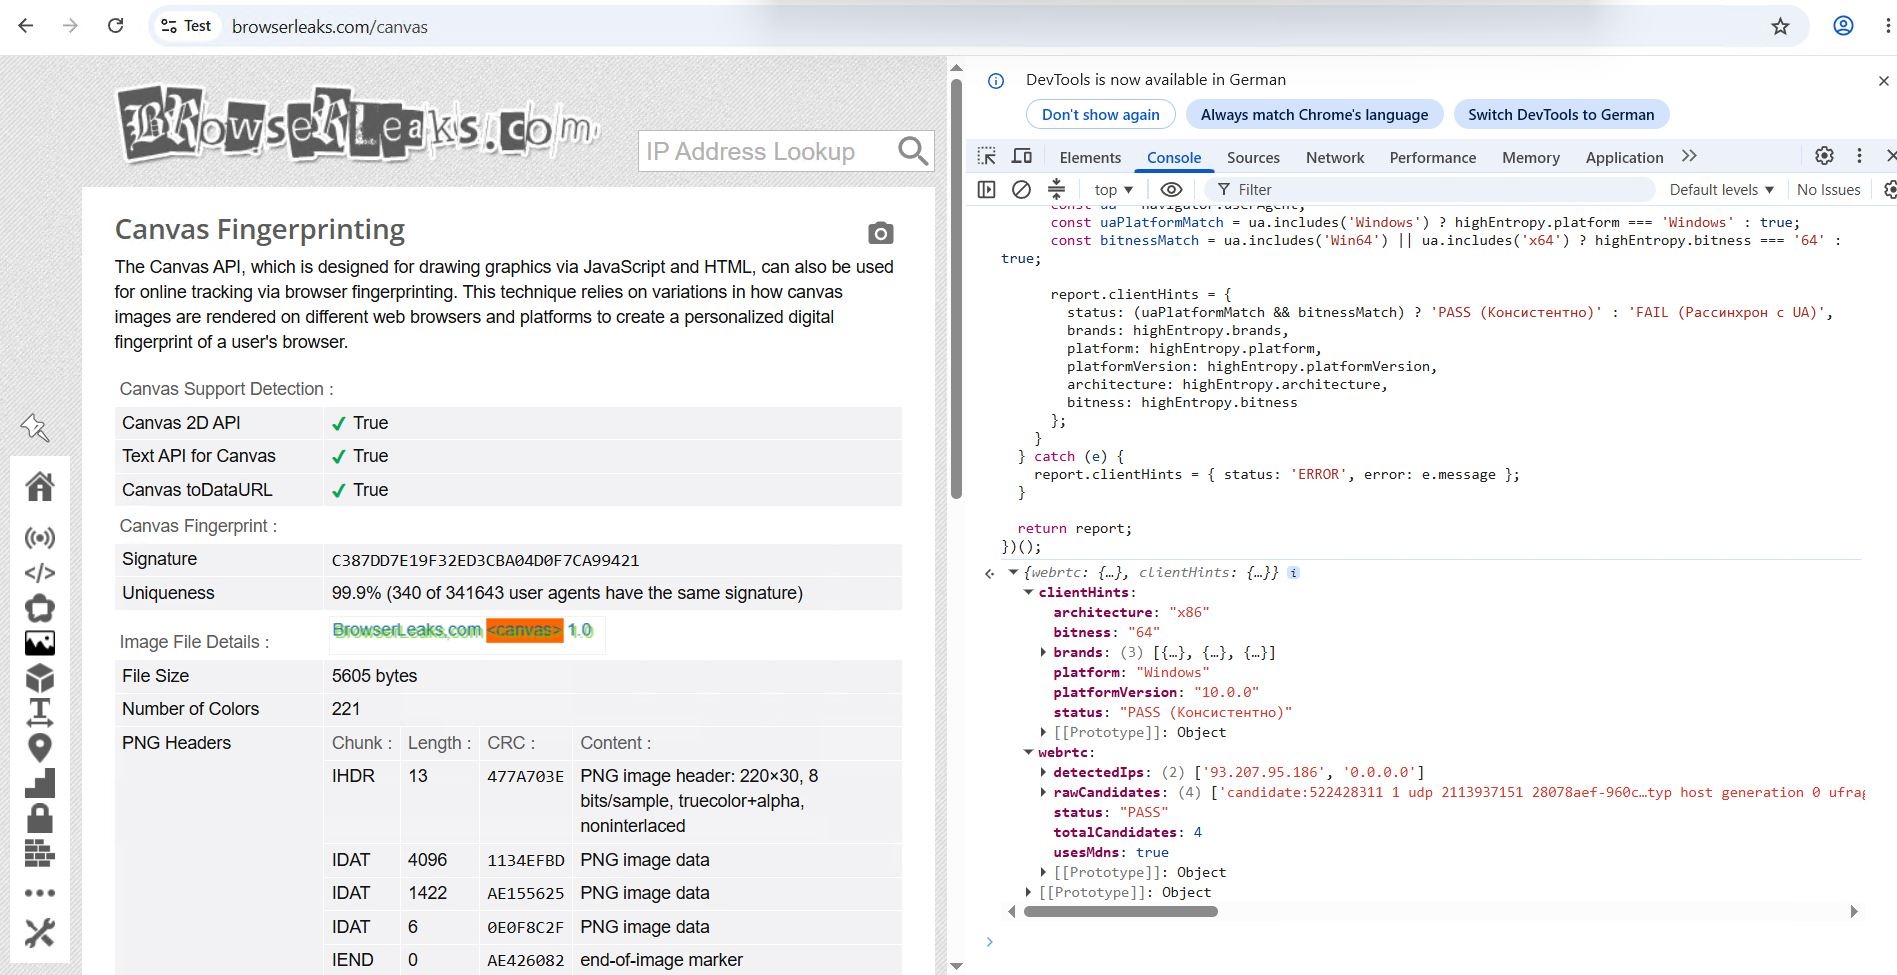Collapse the webrtc object

[1028, 752]
